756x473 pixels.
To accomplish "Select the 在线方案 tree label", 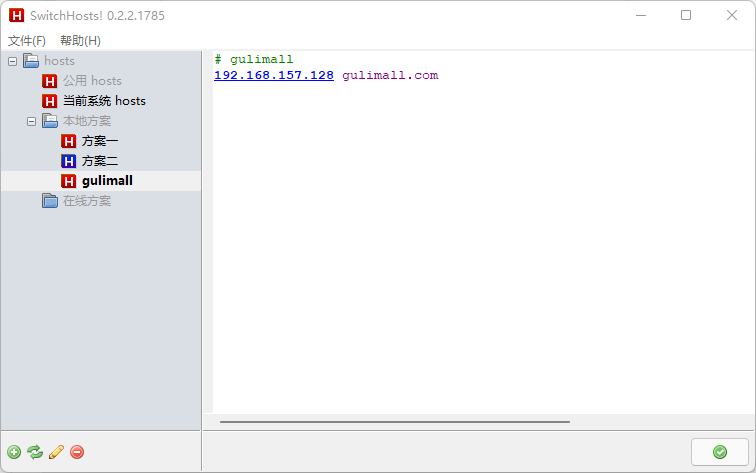I will [x=87, y=201].
